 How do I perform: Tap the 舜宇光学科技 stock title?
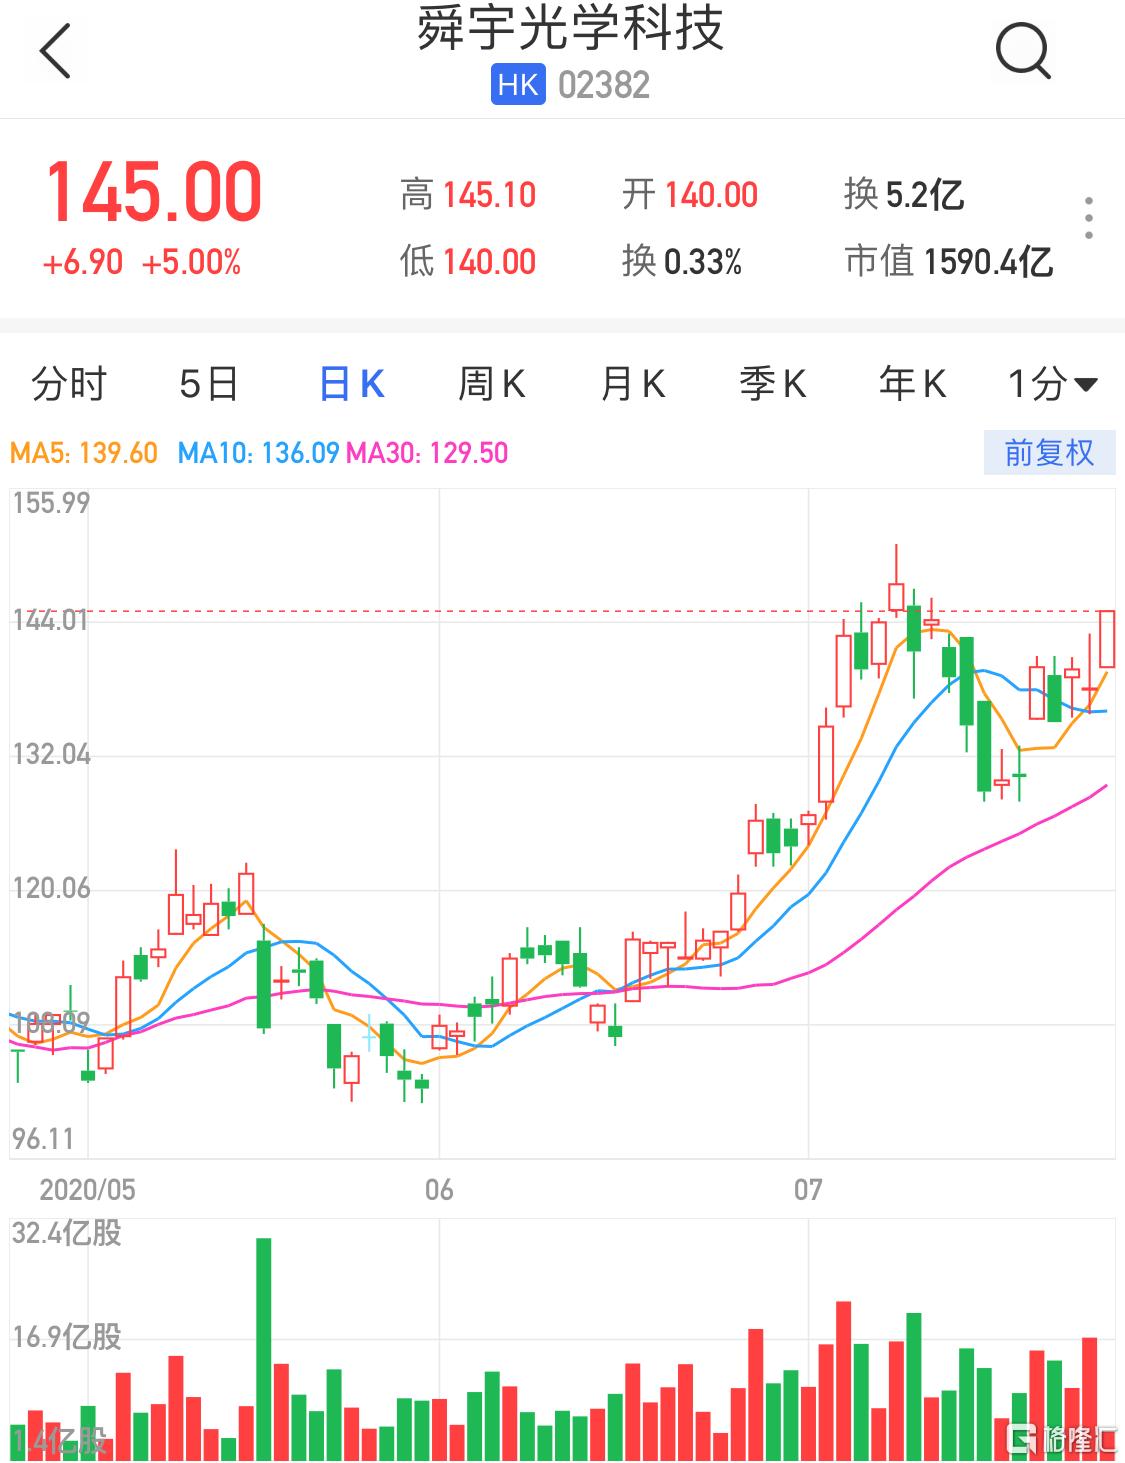[570, 29]
